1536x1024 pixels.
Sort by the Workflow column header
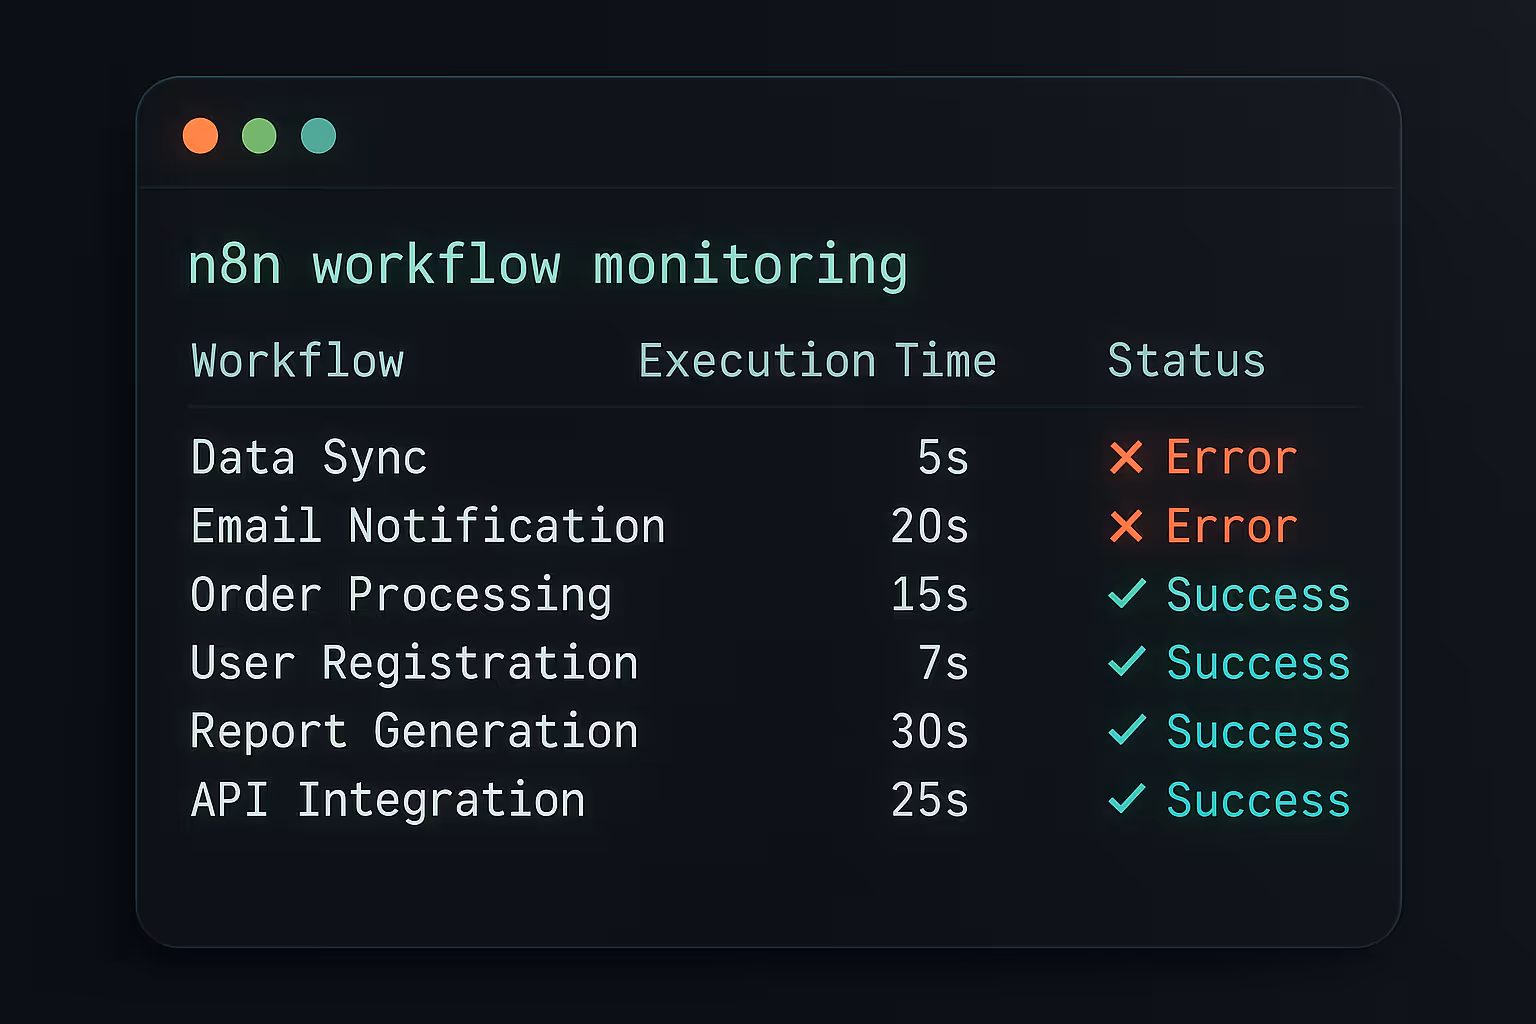click(297, 360)
